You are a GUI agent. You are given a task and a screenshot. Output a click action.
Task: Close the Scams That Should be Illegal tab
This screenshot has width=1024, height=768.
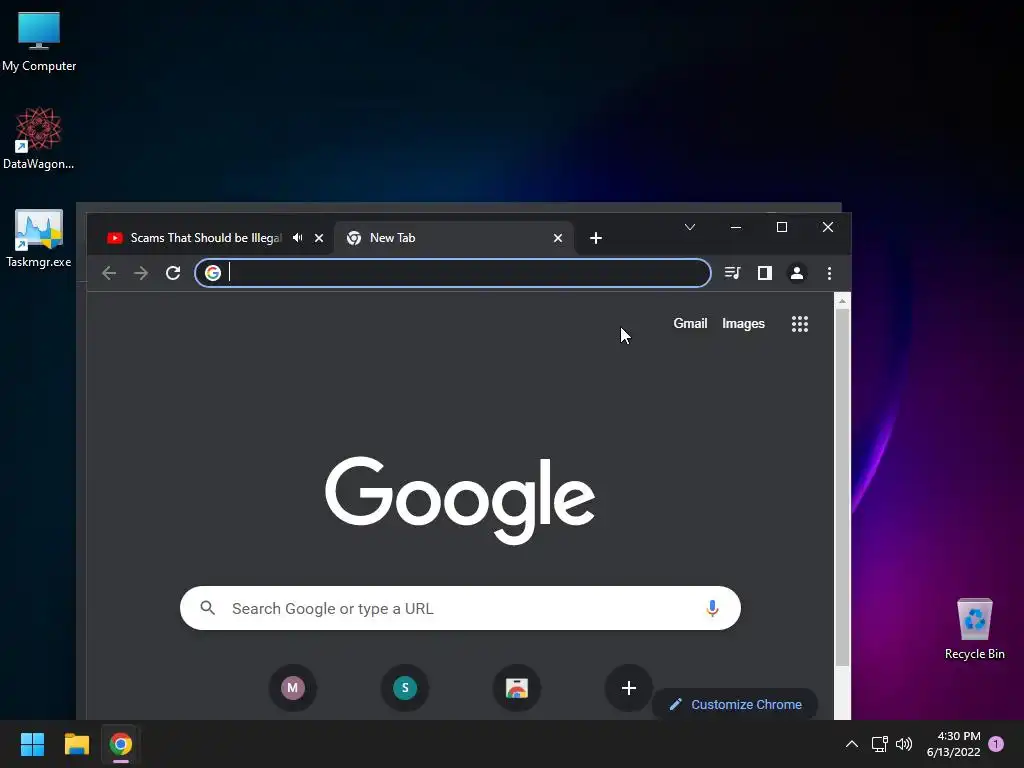point(319,238)
